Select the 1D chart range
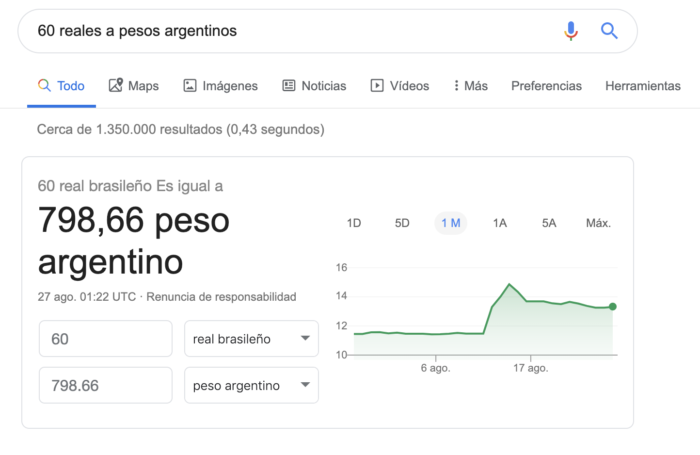 tap(353, 223)
